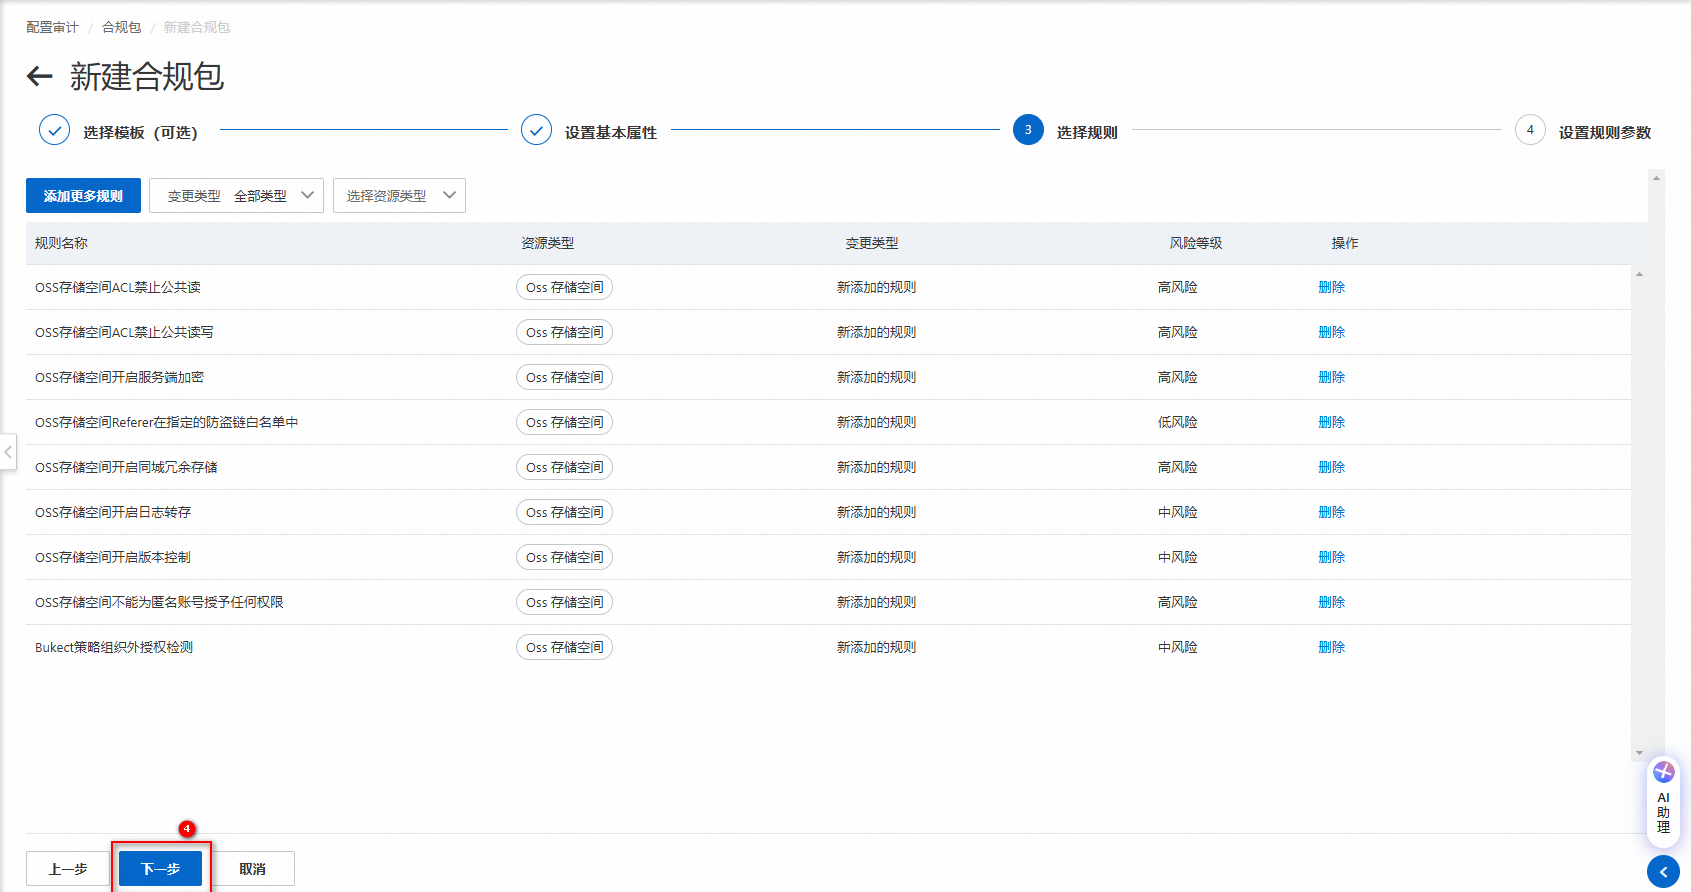1691x892 pixels.
Task: Click the step 2 checkmark circle for 设置基本属性
Action: (536, 130)
